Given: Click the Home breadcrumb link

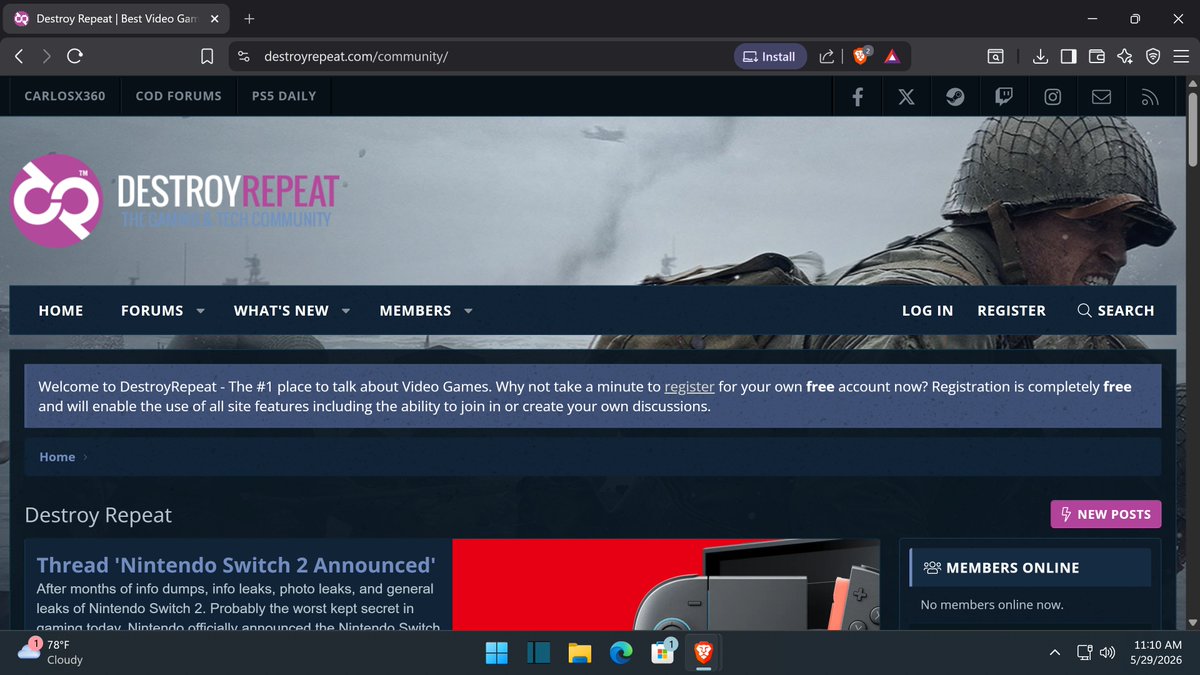Looking at the screenshot, I should (x=57, y=457).
